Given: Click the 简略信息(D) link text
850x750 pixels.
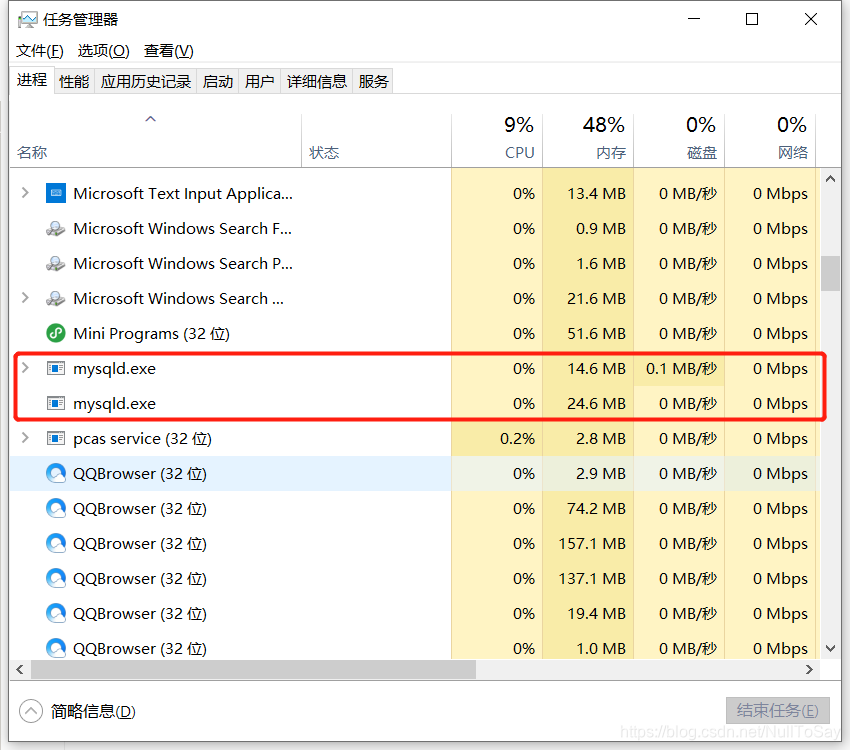Looking at the screenshot, I should tap(93, 711).
